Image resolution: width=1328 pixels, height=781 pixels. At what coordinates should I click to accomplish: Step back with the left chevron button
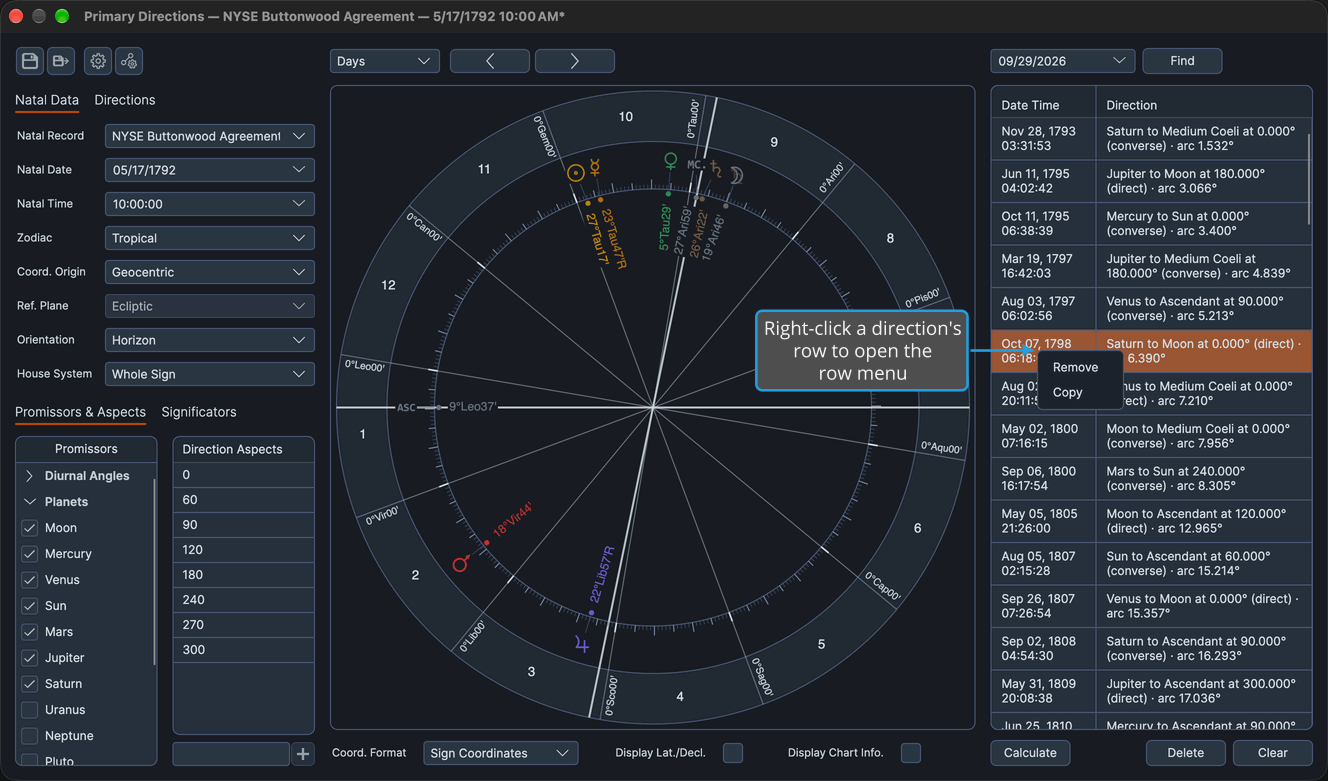(490, 61)
